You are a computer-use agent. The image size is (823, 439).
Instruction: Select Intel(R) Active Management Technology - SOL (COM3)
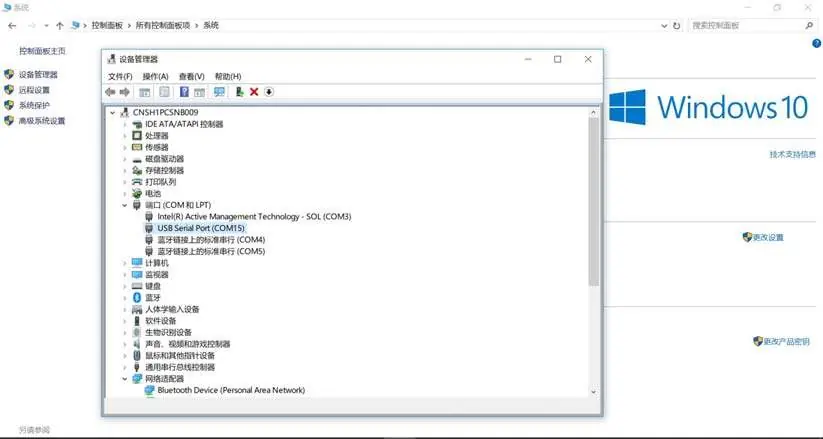254,216
